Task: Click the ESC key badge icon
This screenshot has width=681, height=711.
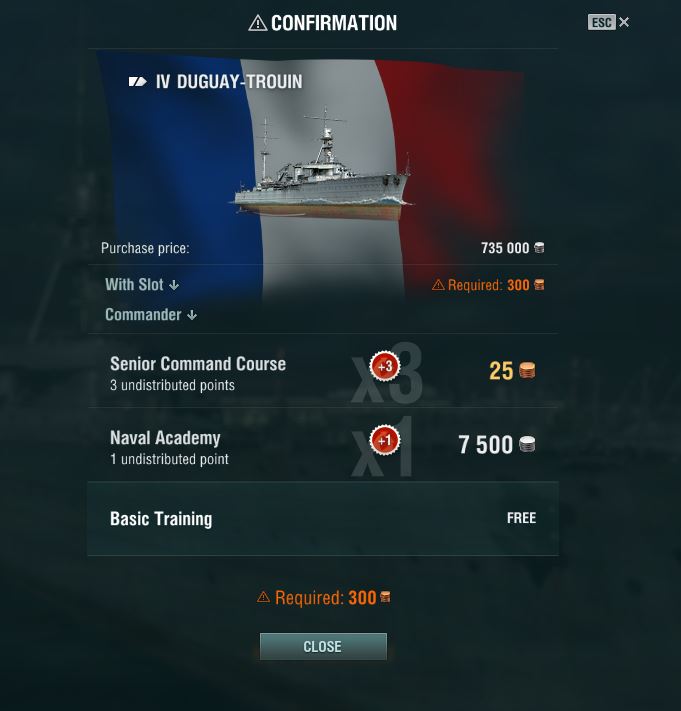Action: 601,22
